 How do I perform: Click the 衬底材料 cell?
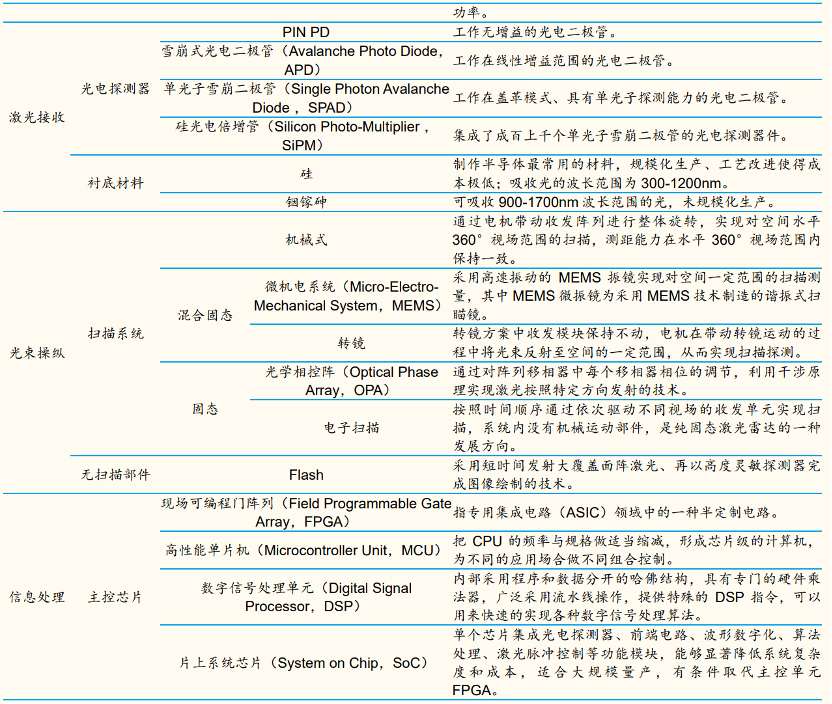[x=116, y=183]
